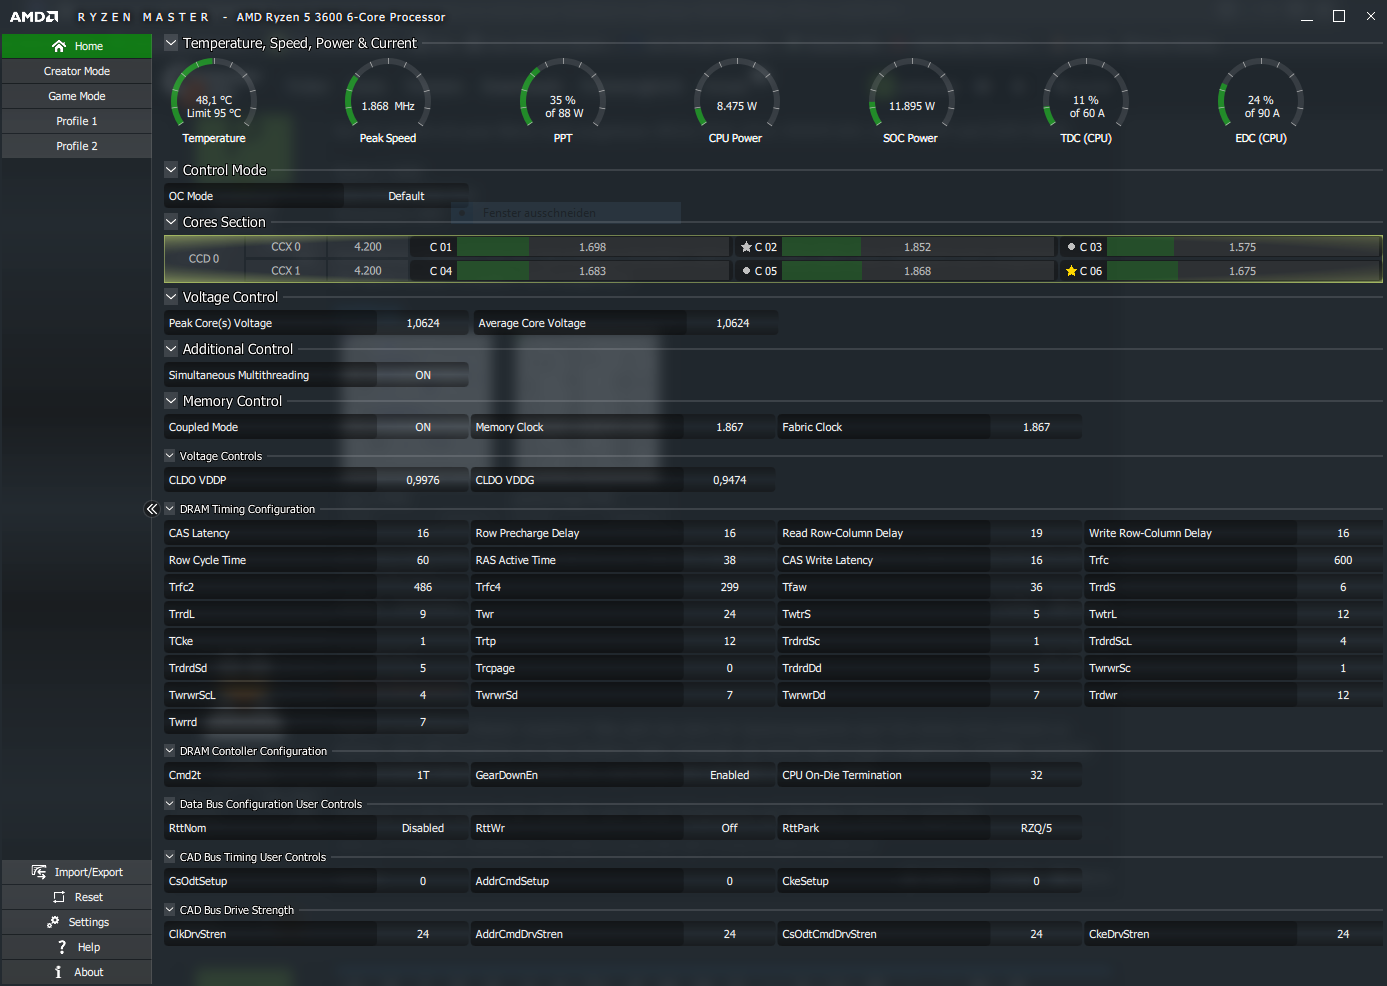
Task: Click the Reset icon in sidebar
Action: [x=59, y=897]
